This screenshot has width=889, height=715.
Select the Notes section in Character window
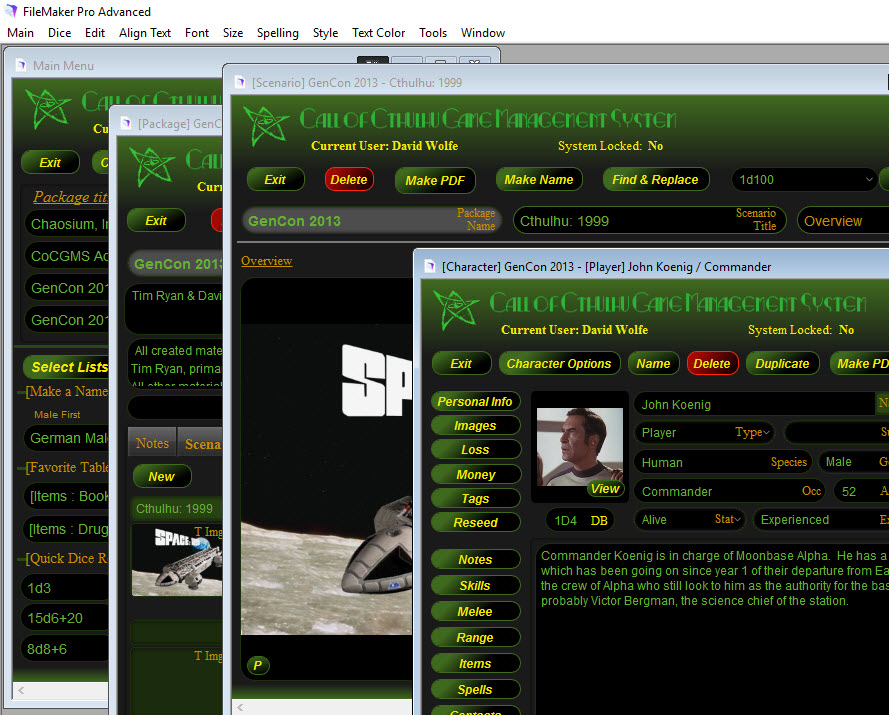475,559
